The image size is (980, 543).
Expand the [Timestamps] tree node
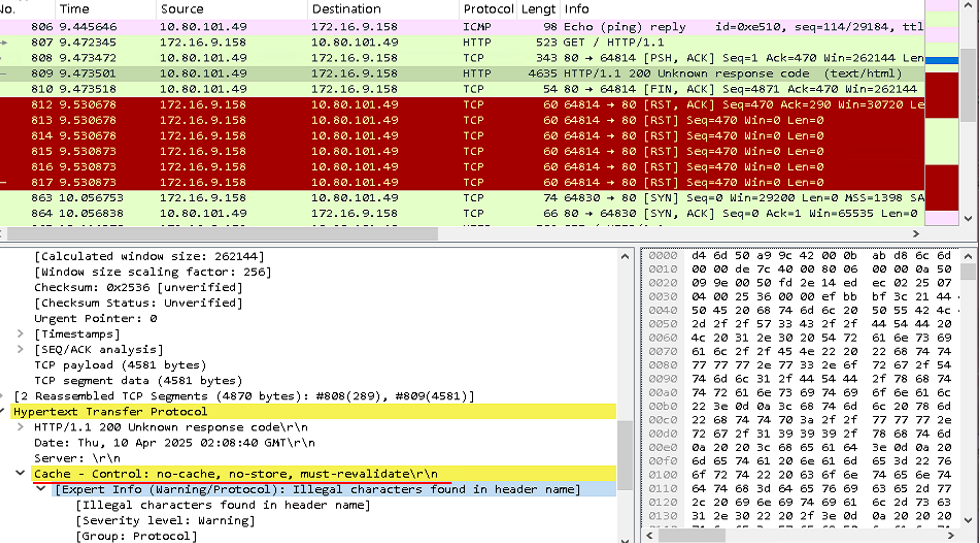[x=22, y=334]
